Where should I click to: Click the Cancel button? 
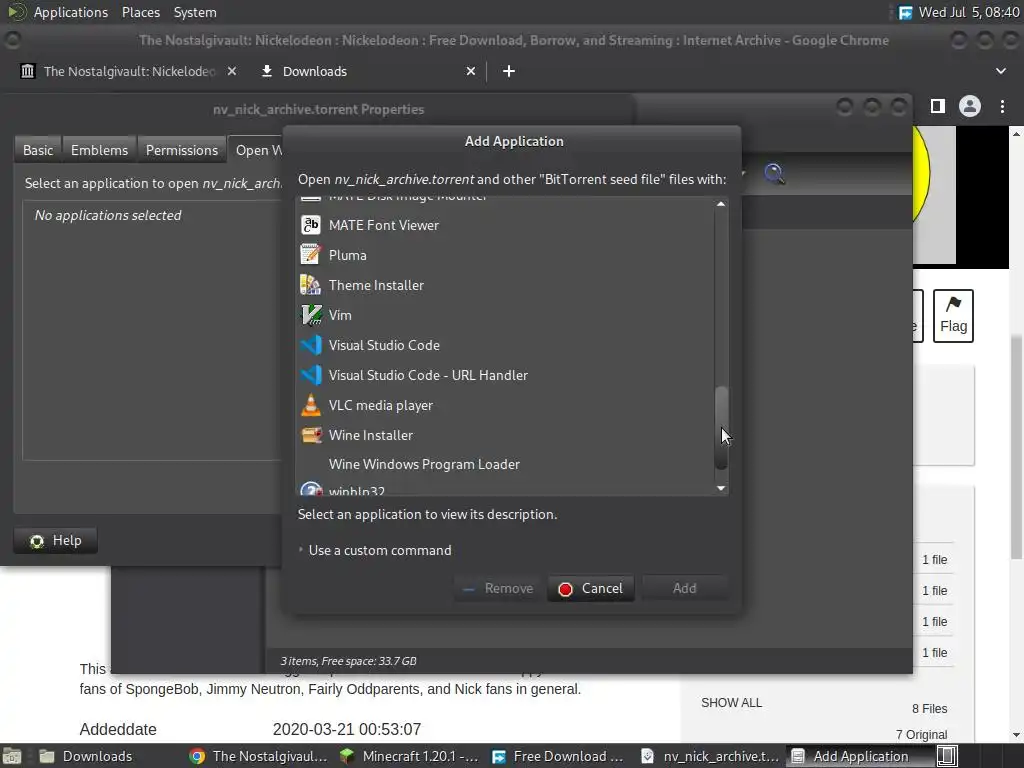(x=591, y=588)
